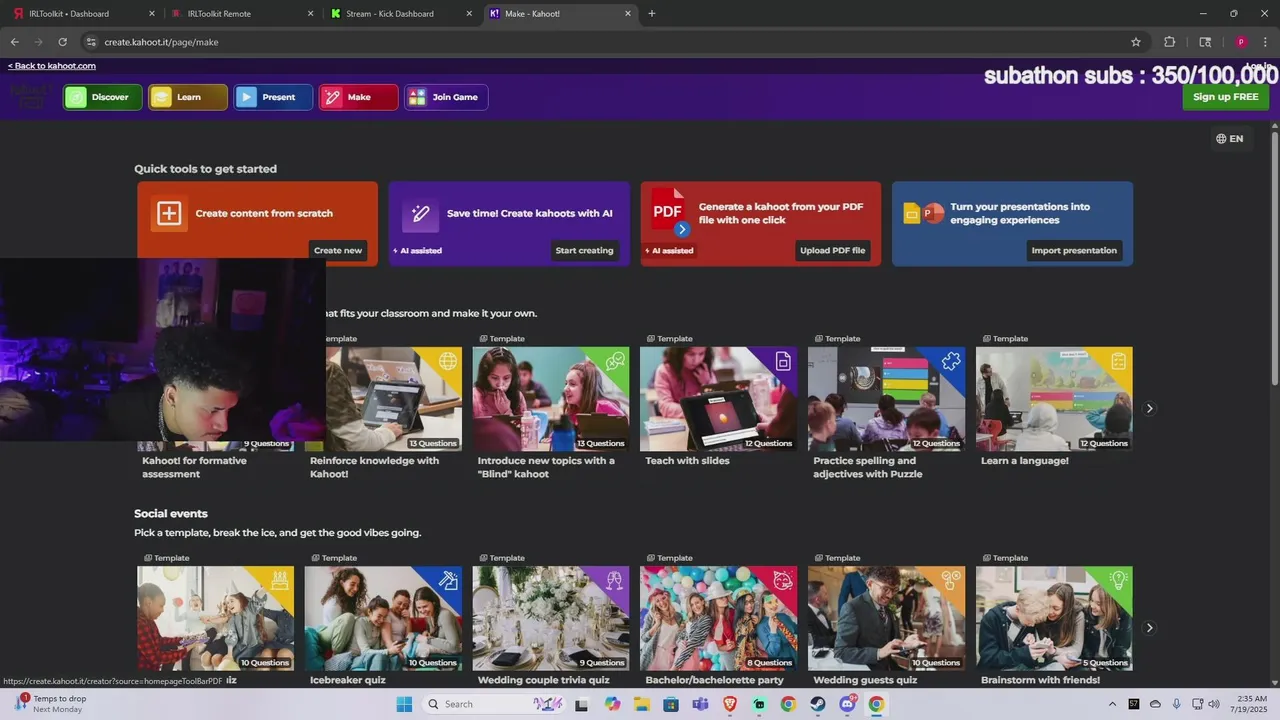Show next classroom templates with right arrow
This screenshot has width=1280, height=720.
[1149, 408]
